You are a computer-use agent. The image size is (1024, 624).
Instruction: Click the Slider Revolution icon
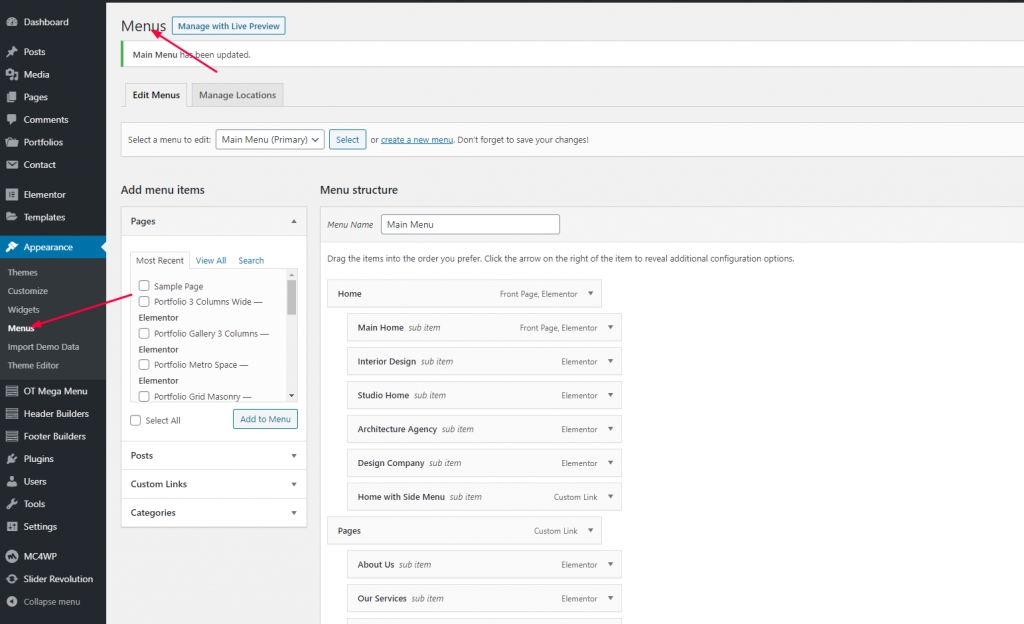coord(12,579)
